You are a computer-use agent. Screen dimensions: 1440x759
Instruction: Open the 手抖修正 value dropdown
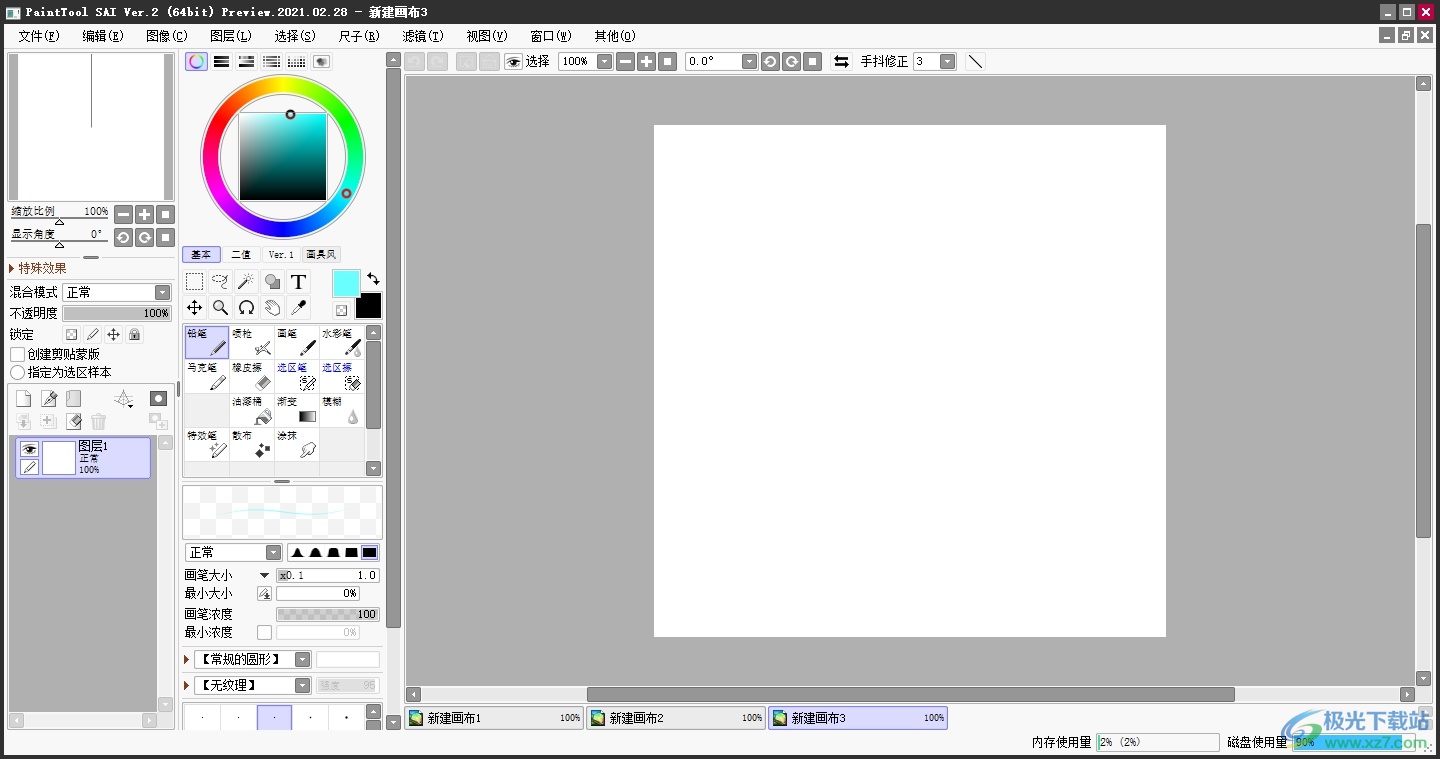[947, 61]
